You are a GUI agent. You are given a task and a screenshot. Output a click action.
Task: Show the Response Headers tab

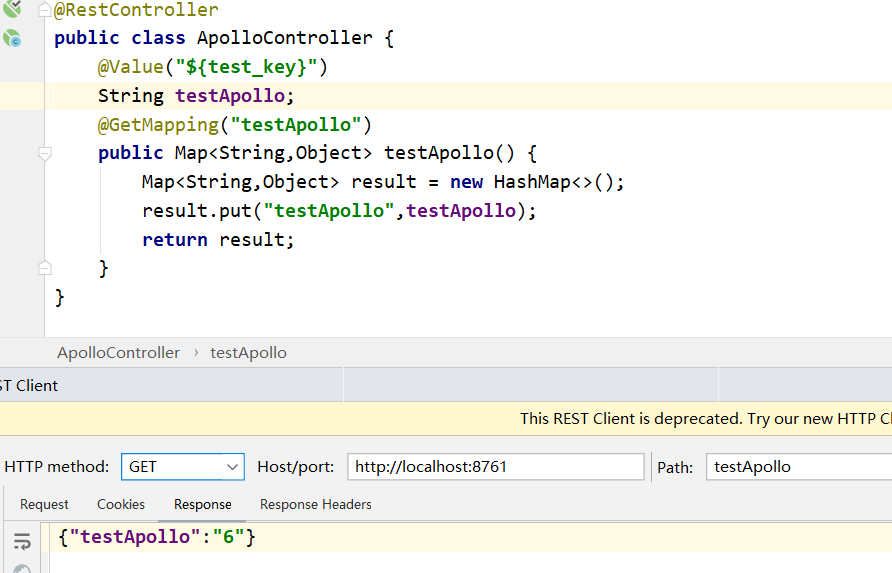(x=315, y=505)
